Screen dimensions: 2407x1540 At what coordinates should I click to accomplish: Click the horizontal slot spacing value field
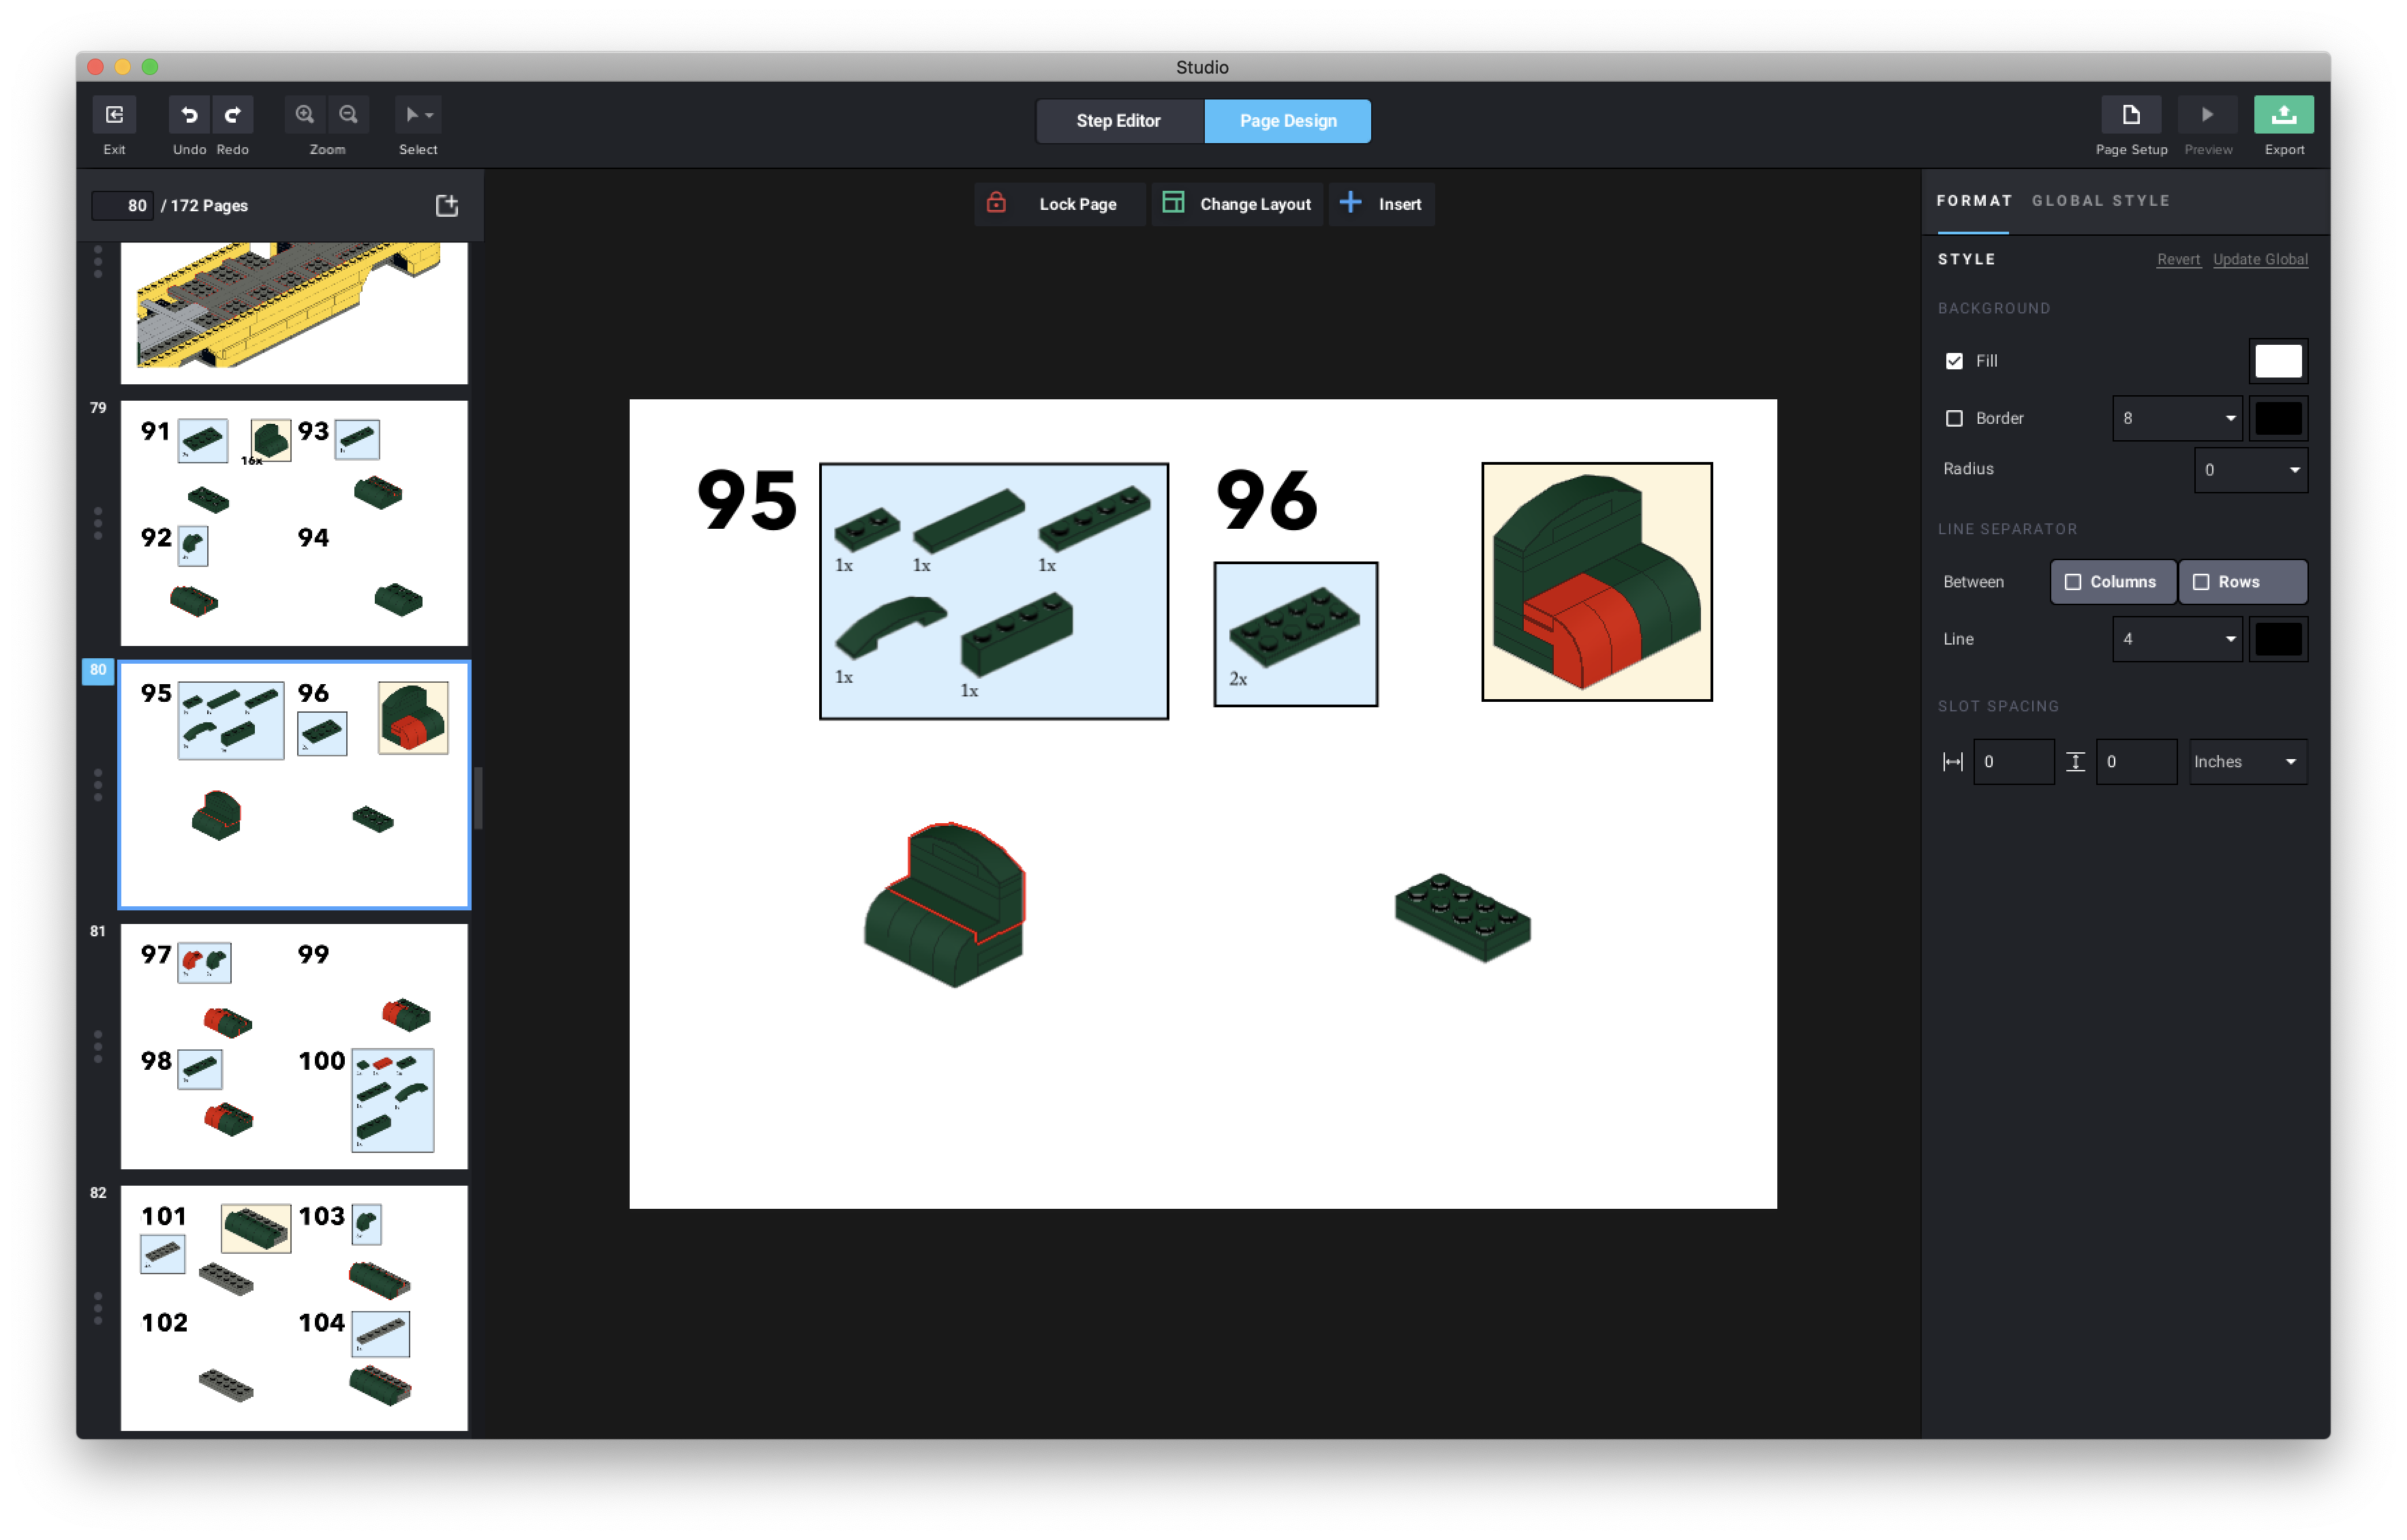[2013, 762]
